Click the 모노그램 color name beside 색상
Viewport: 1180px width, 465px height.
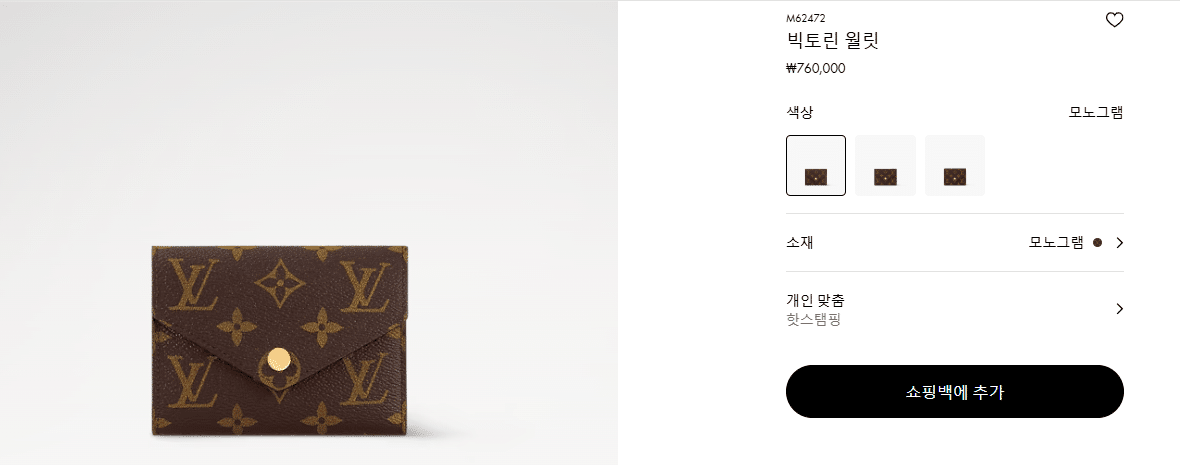tap(1096, 113)
